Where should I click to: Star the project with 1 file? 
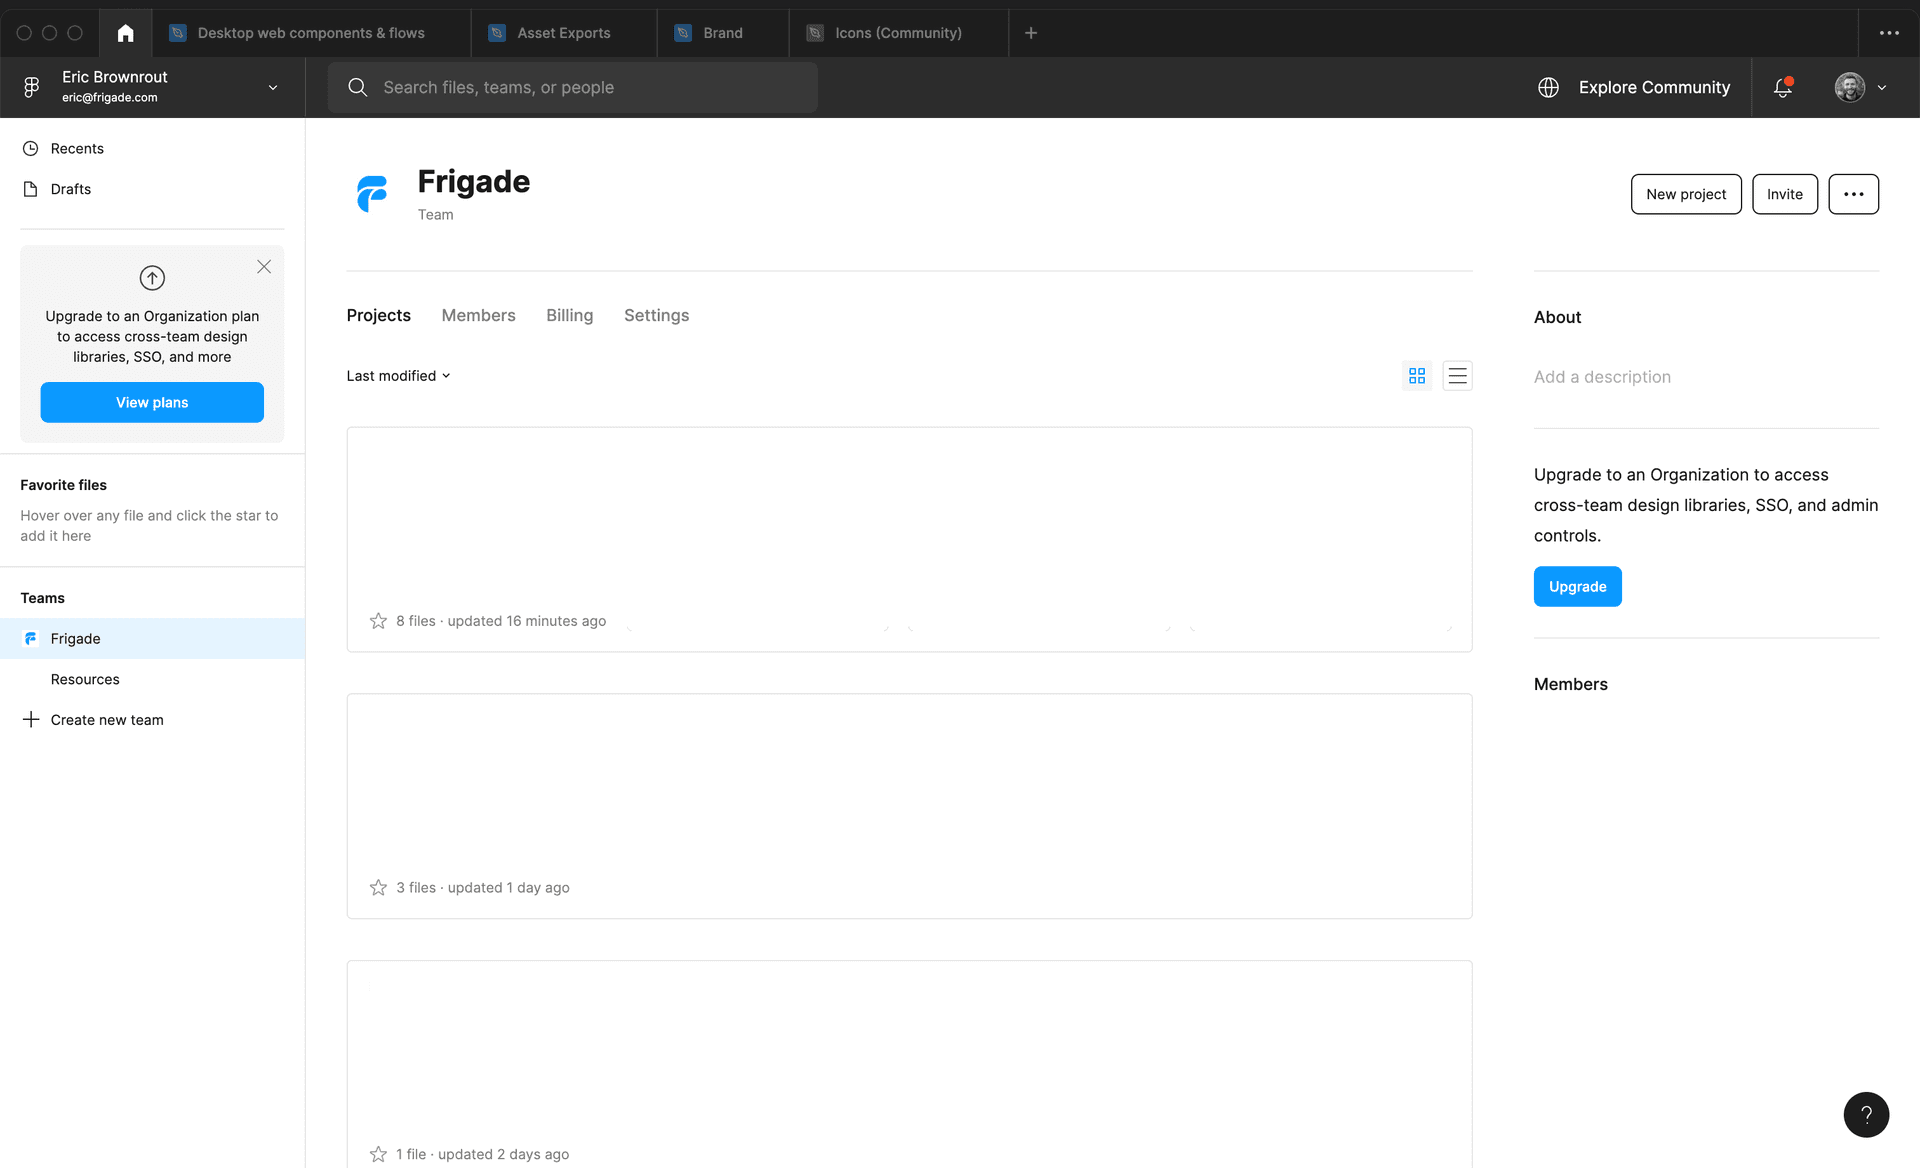click(x=378, y=1154)
